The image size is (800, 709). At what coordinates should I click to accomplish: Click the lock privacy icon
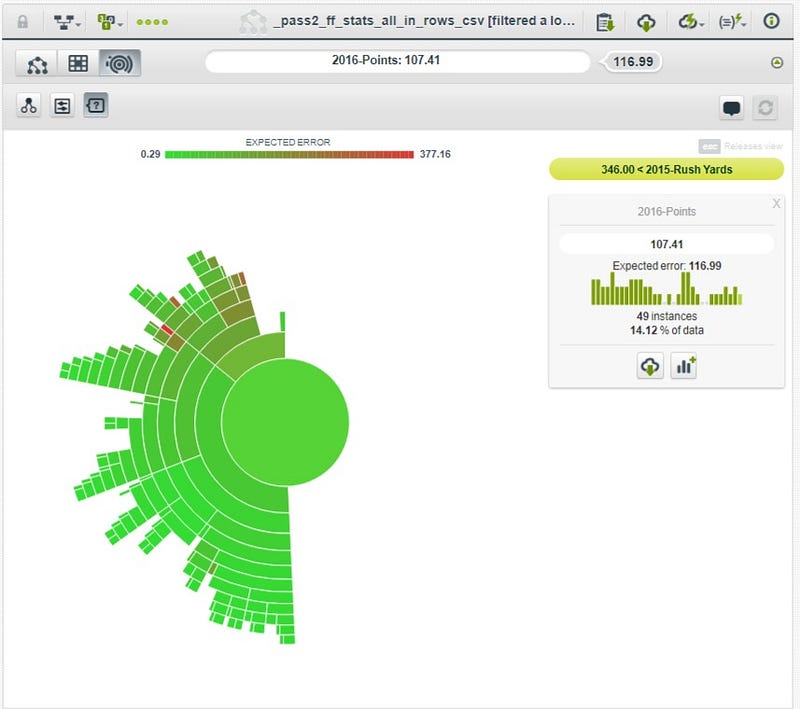(22, 22)
